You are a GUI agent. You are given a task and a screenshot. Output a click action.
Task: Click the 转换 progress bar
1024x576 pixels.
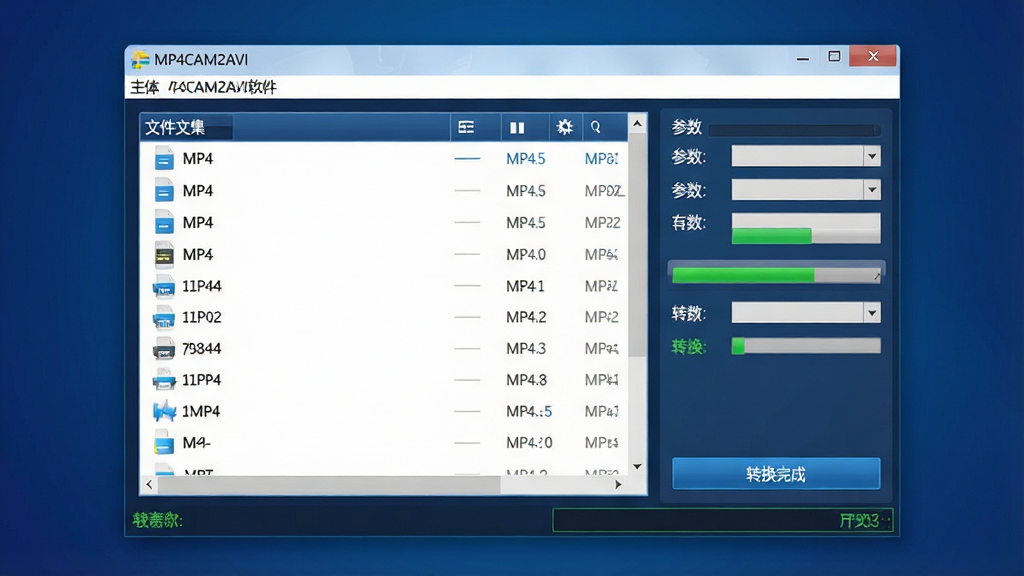tap(806, 346)
